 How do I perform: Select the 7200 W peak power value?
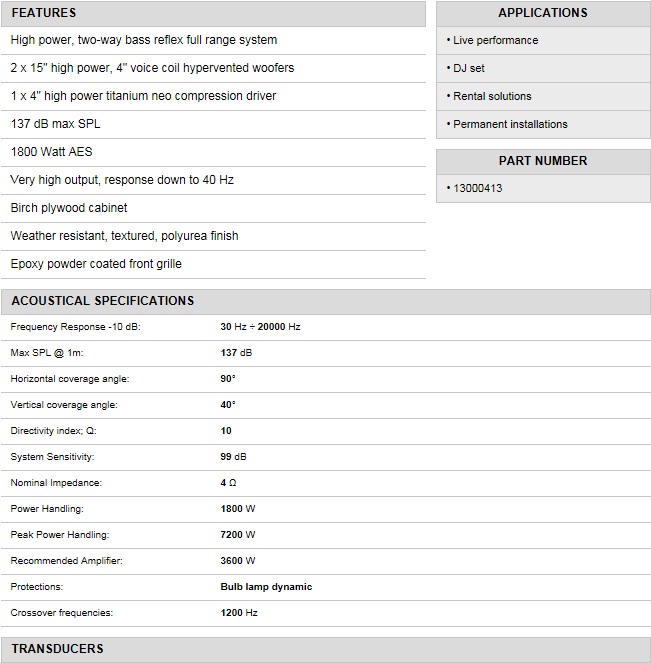coord(238,535)
